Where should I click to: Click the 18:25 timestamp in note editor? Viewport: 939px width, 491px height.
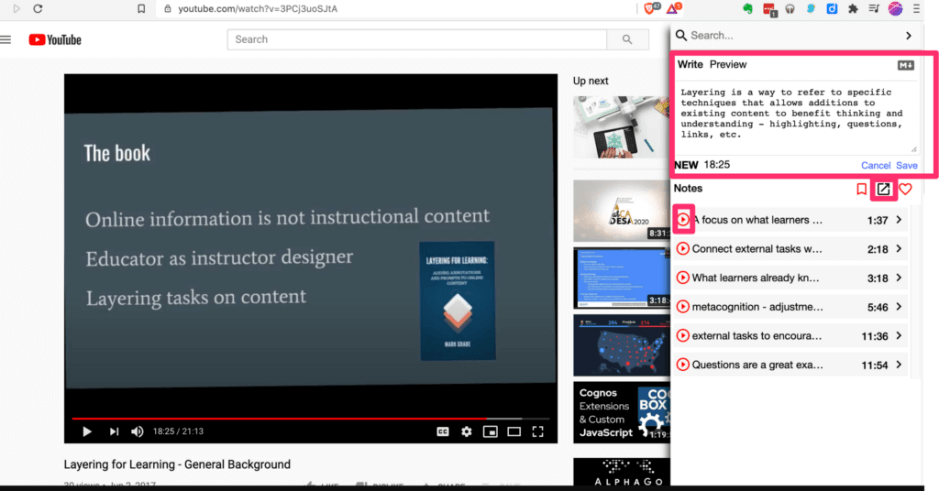[x=717, y=165]
